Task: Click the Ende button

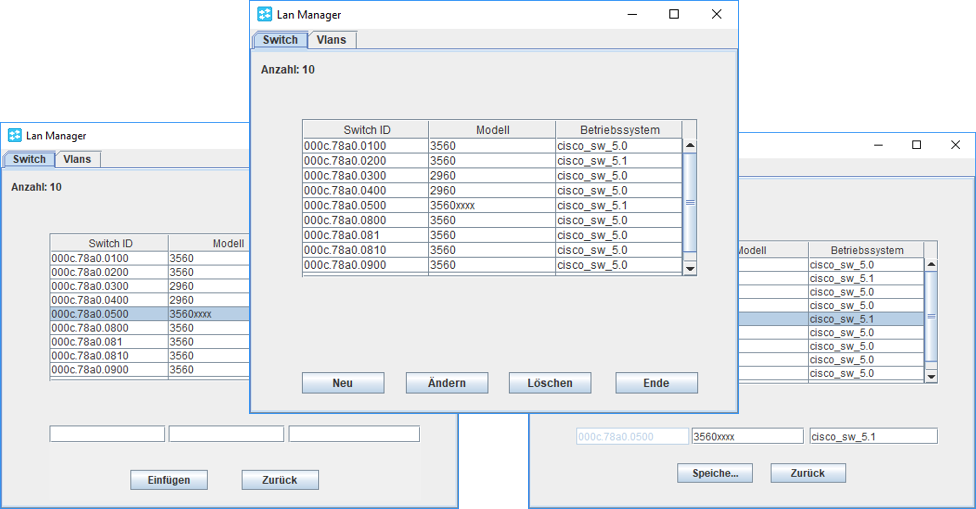Action: 656,383
